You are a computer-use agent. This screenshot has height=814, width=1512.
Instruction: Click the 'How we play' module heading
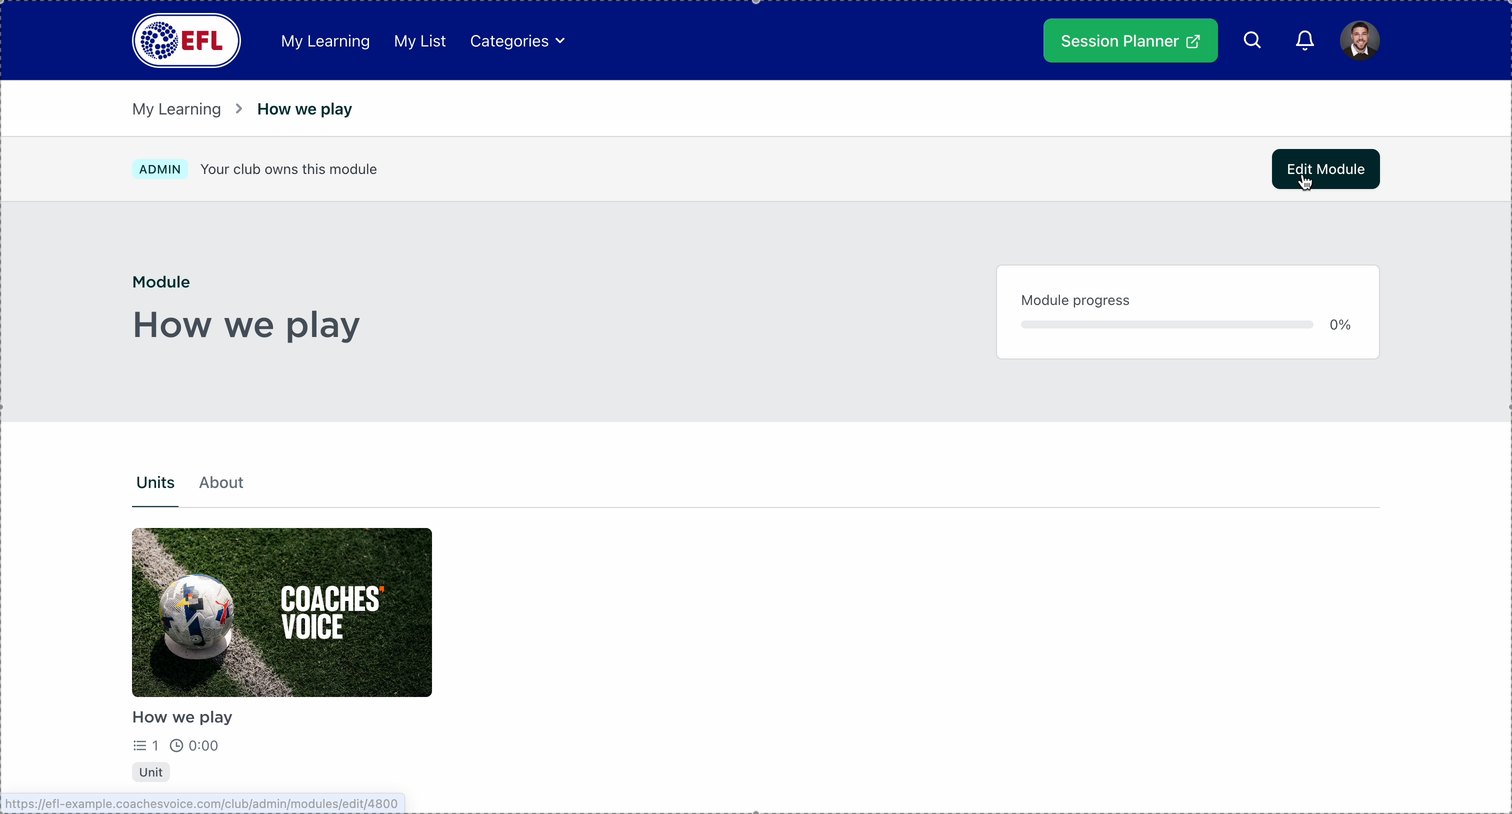[x=246, y=325]
